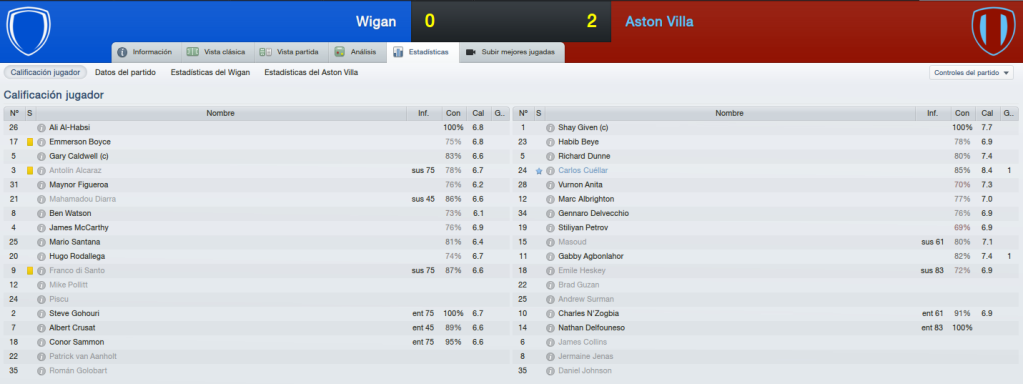
Task: Click the Wigan club crest icon
Action: (28, 31)
